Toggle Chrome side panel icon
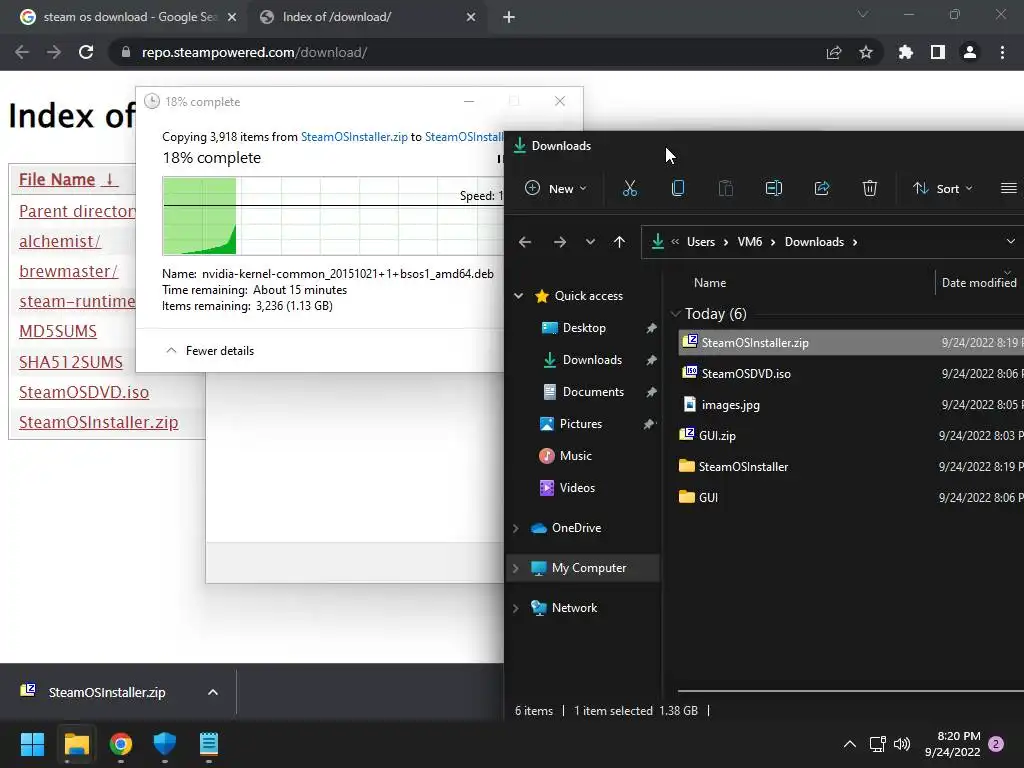Screen dimensions: 1024x768 tap(938, 52)
